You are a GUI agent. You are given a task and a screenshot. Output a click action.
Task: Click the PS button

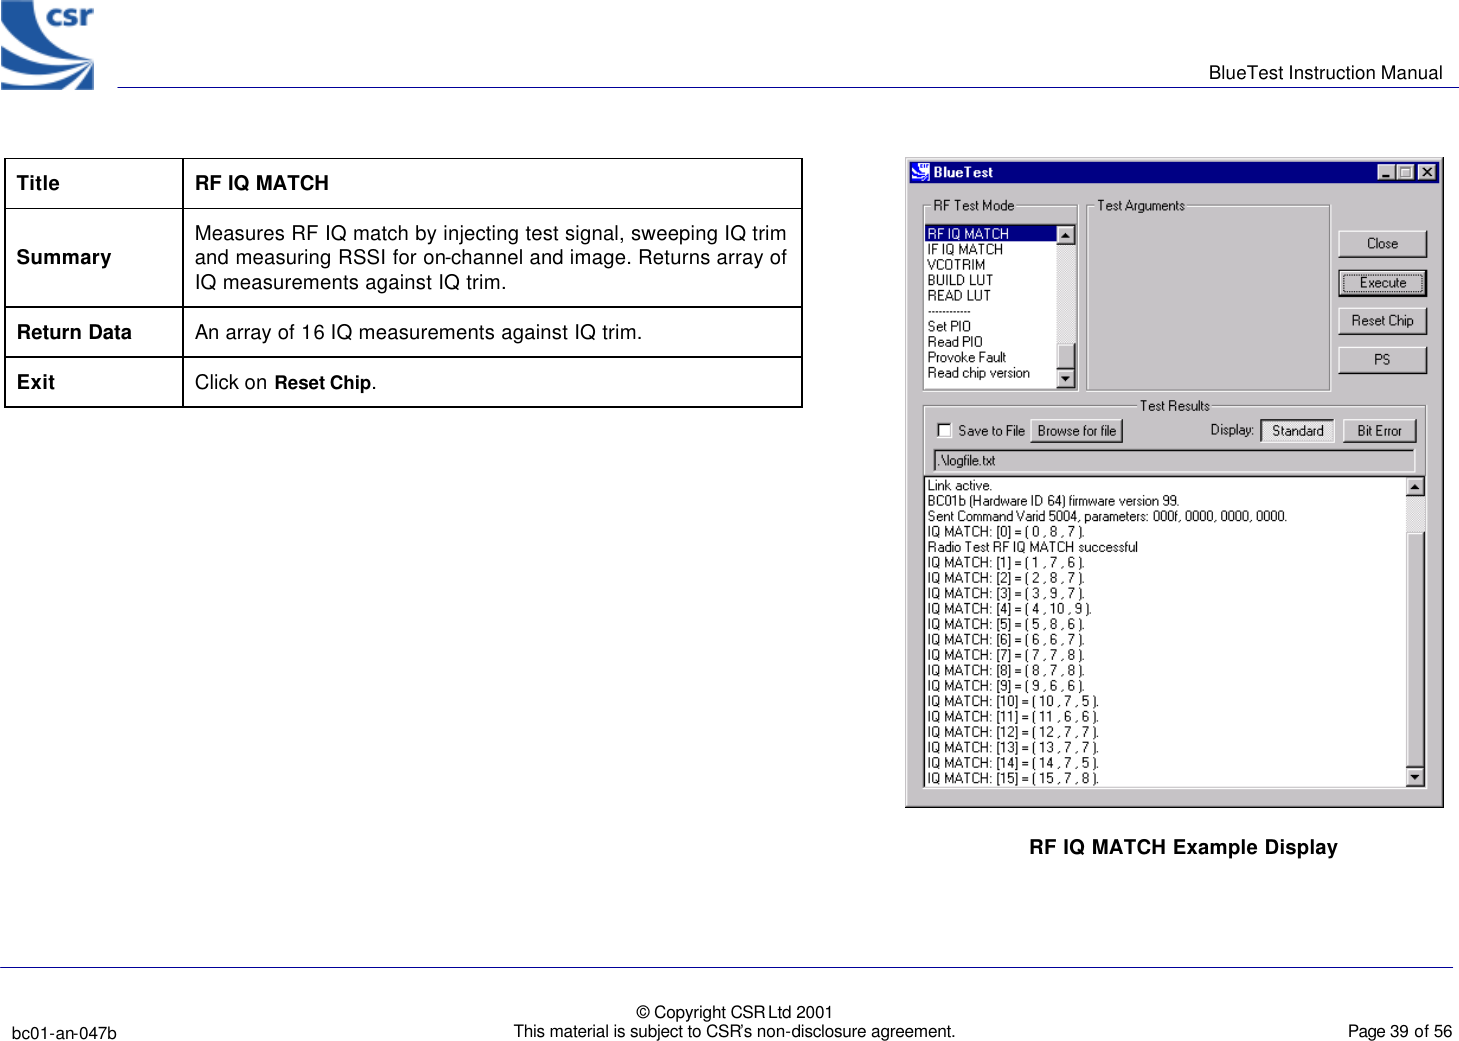1382,360
